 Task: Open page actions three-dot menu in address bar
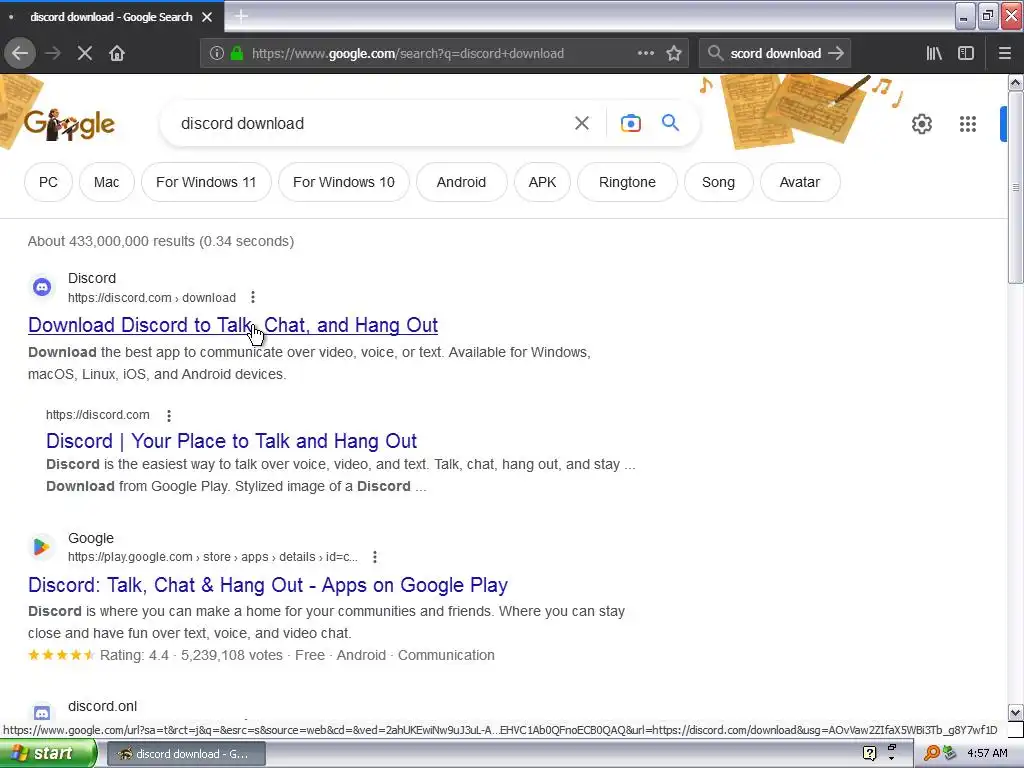(646, 54)
